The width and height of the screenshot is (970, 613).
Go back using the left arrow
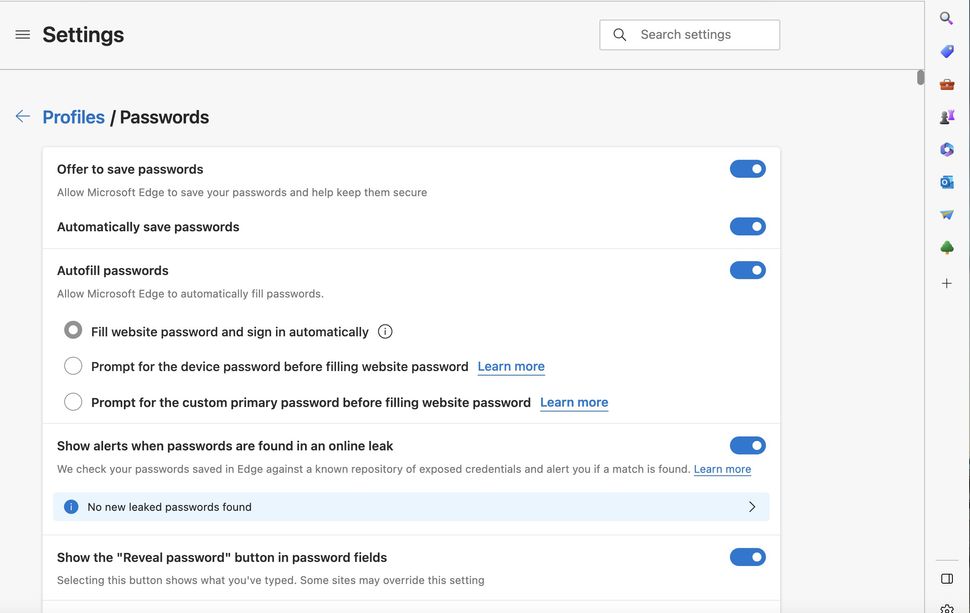tap(22, 117)
